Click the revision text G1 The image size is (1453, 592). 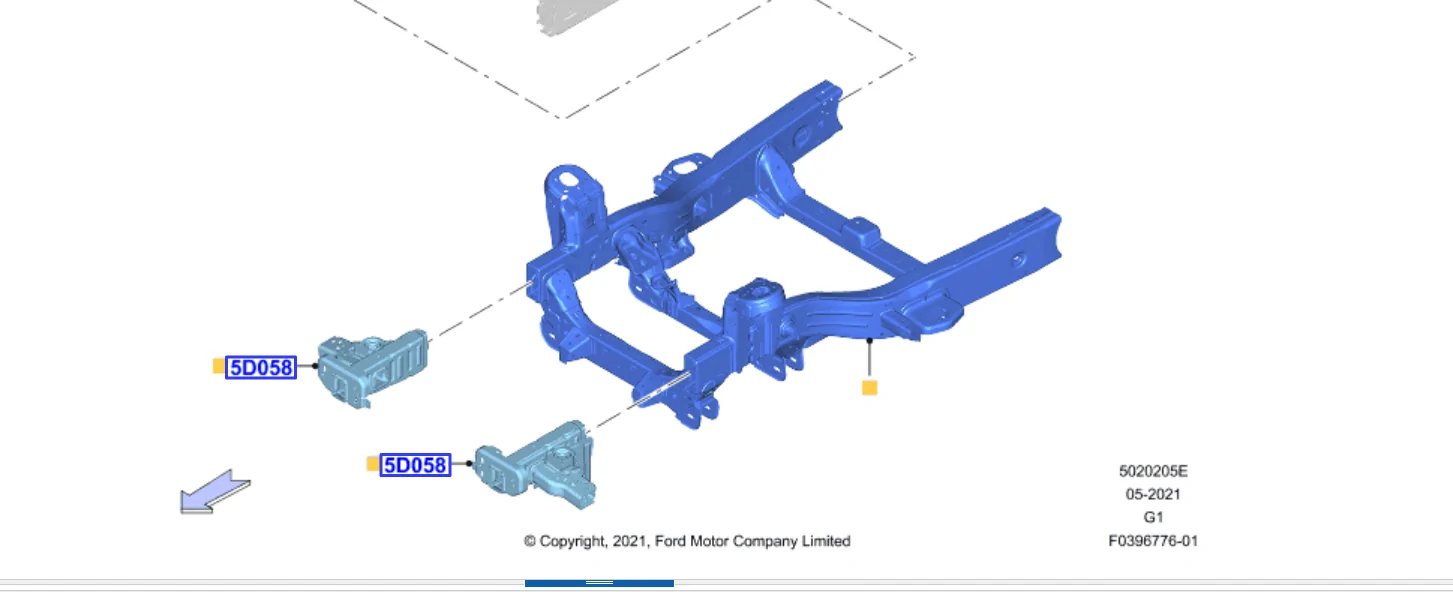pyautogui.click(x=1153, y=517)
